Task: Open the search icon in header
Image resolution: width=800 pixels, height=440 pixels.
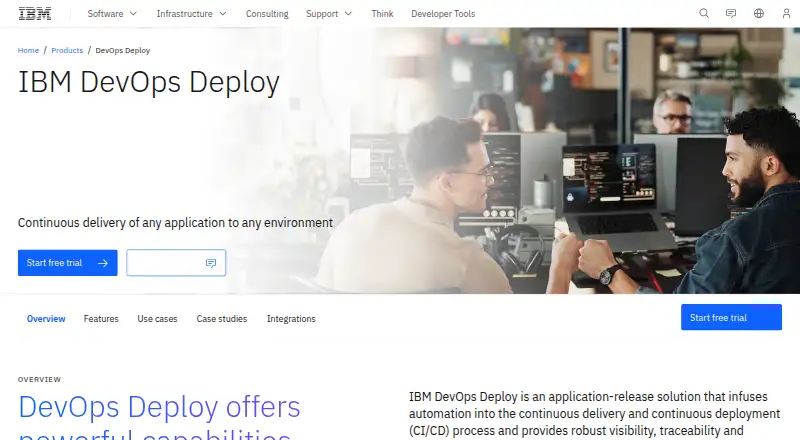Action: 704,13
